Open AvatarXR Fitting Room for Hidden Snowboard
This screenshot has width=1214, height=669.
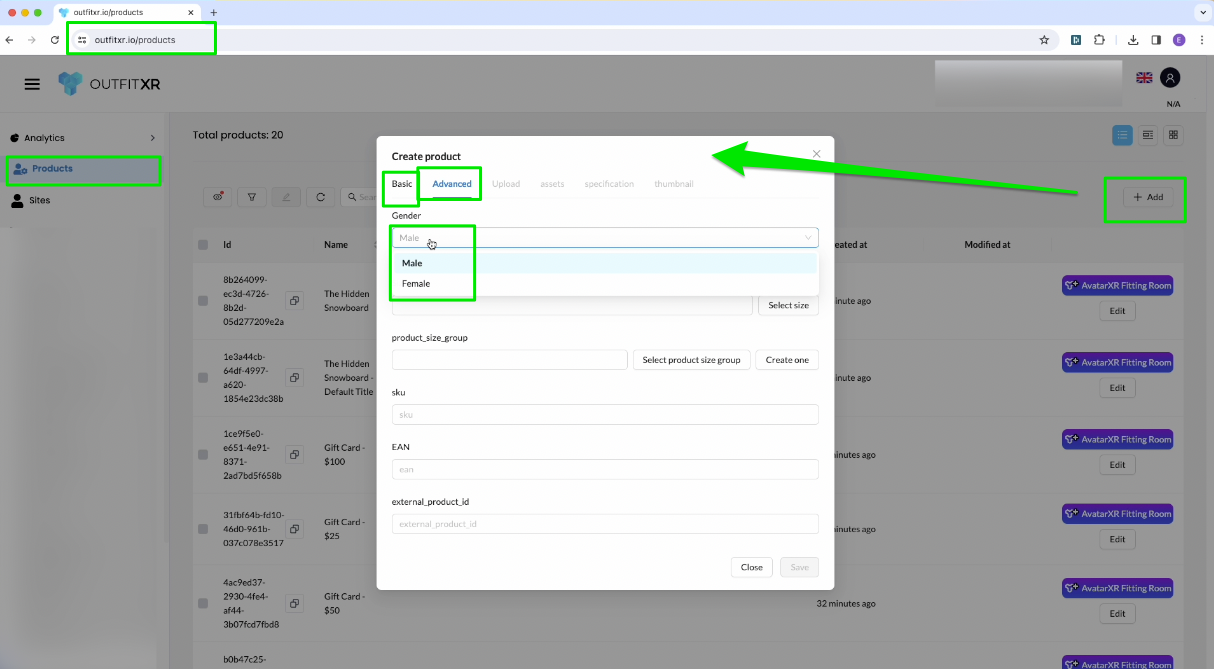[x=1117, y=285]
